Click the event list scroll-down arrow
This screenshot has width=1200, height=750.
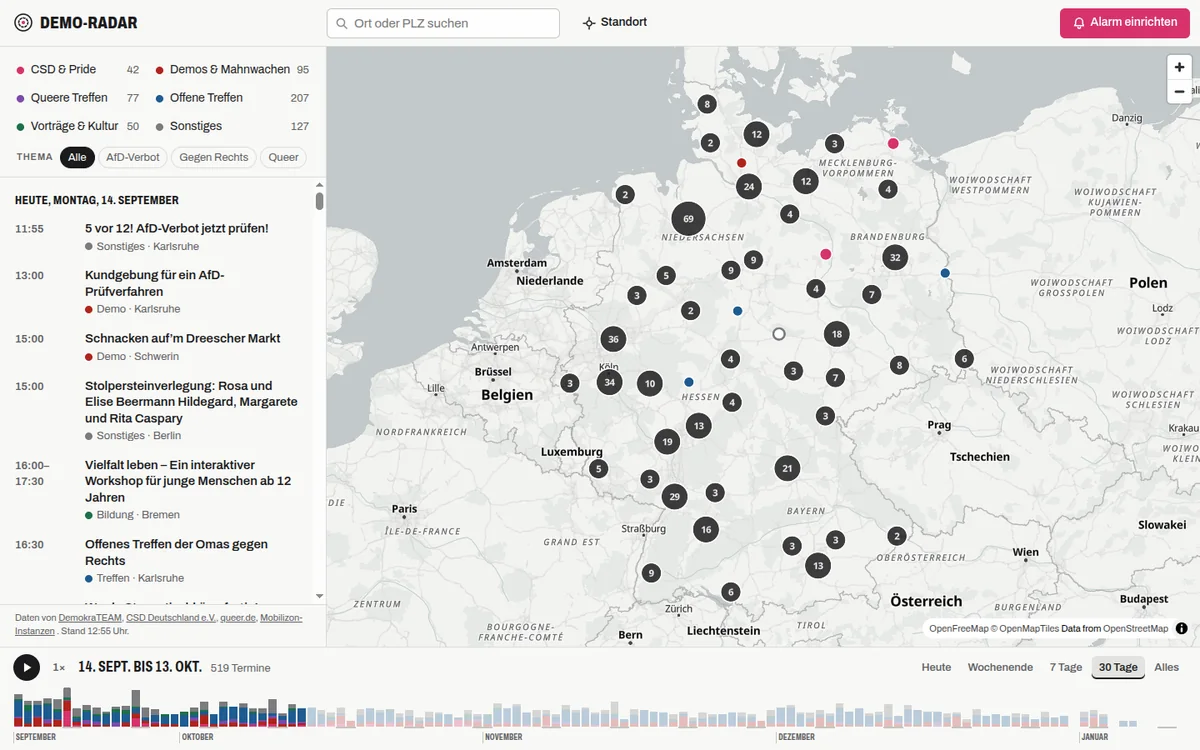[320, 596]
